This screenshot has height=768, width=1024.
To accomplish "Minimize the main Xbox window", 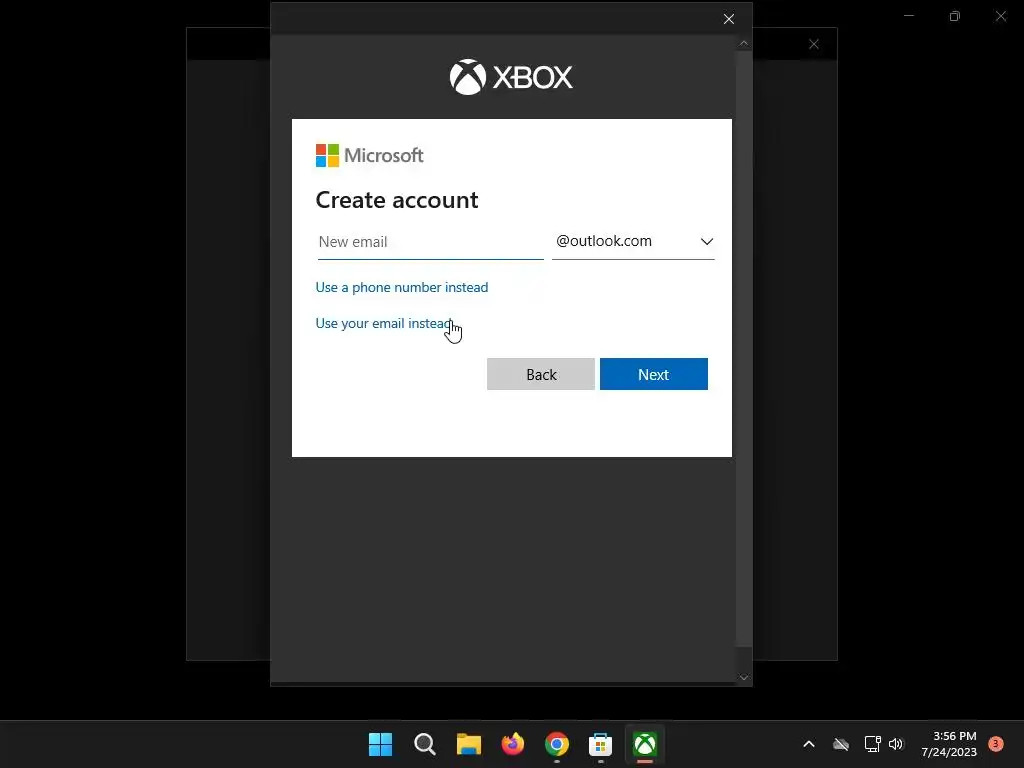I will (909, 16).
